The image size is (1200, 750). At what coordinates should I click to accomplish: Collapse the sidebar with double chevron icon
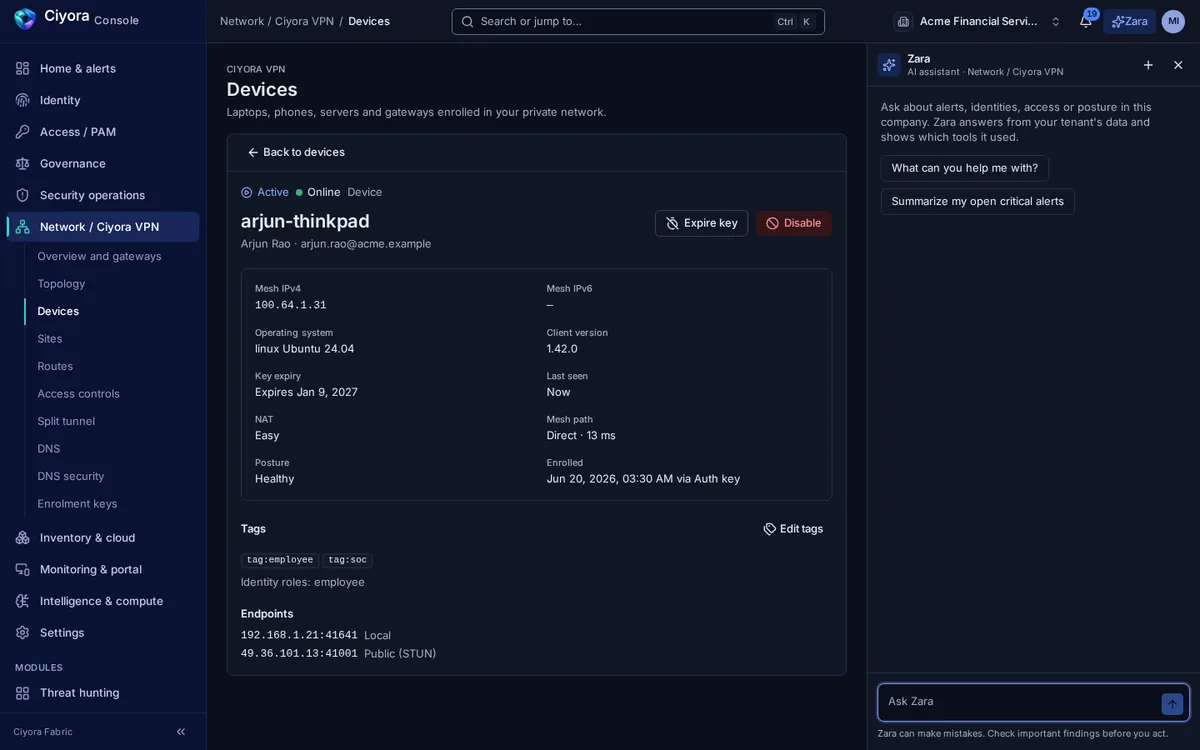pos(181,732)
